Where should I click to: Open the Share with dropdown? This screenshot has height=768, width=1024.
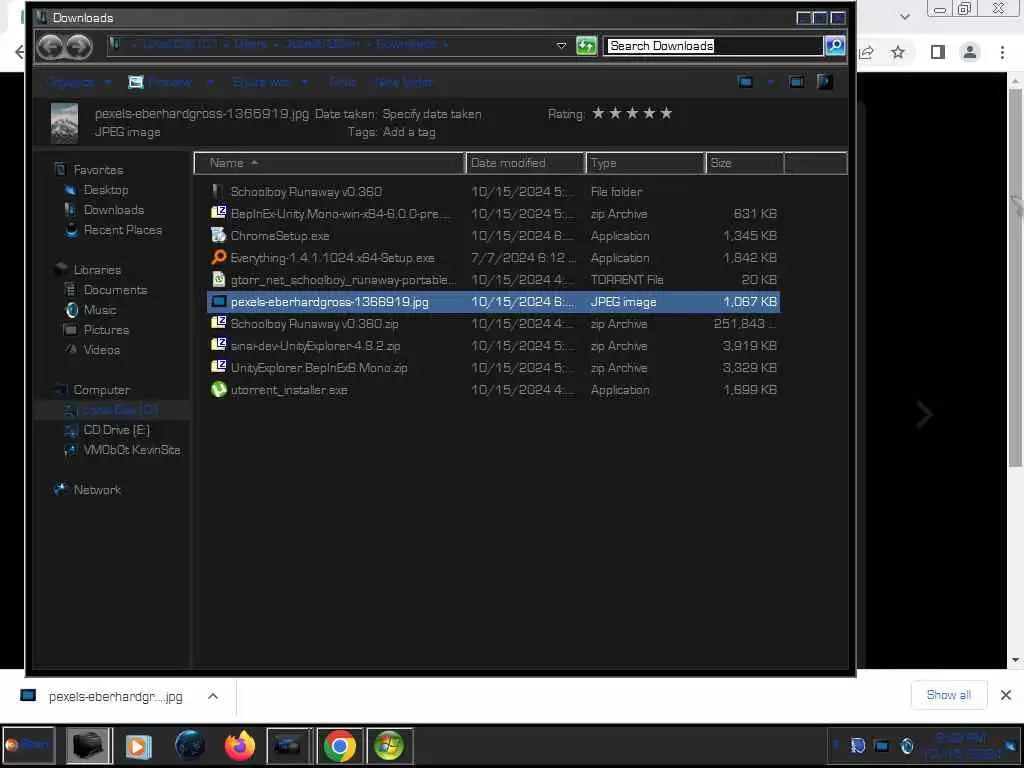click(x=270, y=82)
